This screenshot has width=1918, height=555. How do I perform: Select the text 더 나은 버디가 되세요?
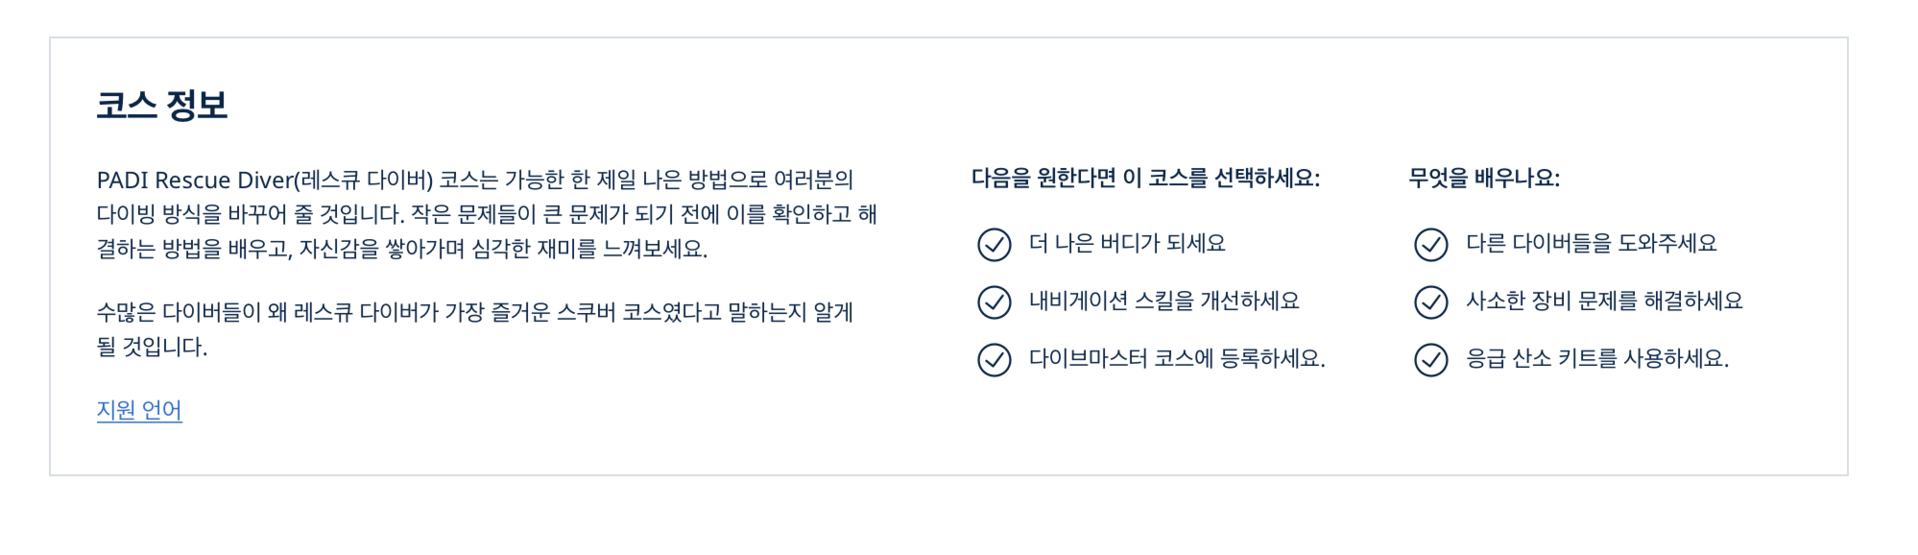(x=1127, y=243)
